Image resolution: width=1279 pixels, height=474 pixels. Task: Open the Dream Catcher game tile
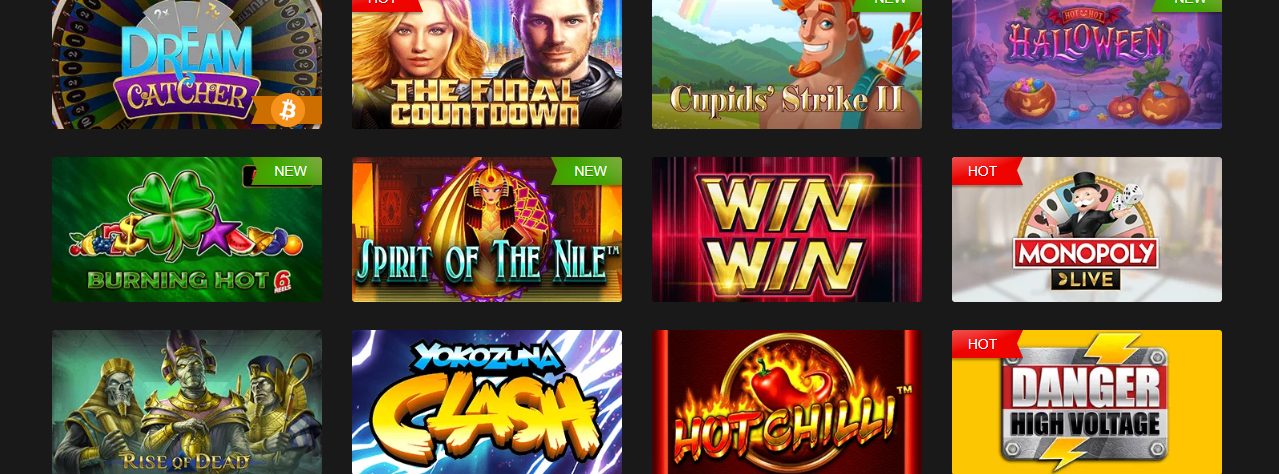187,64
